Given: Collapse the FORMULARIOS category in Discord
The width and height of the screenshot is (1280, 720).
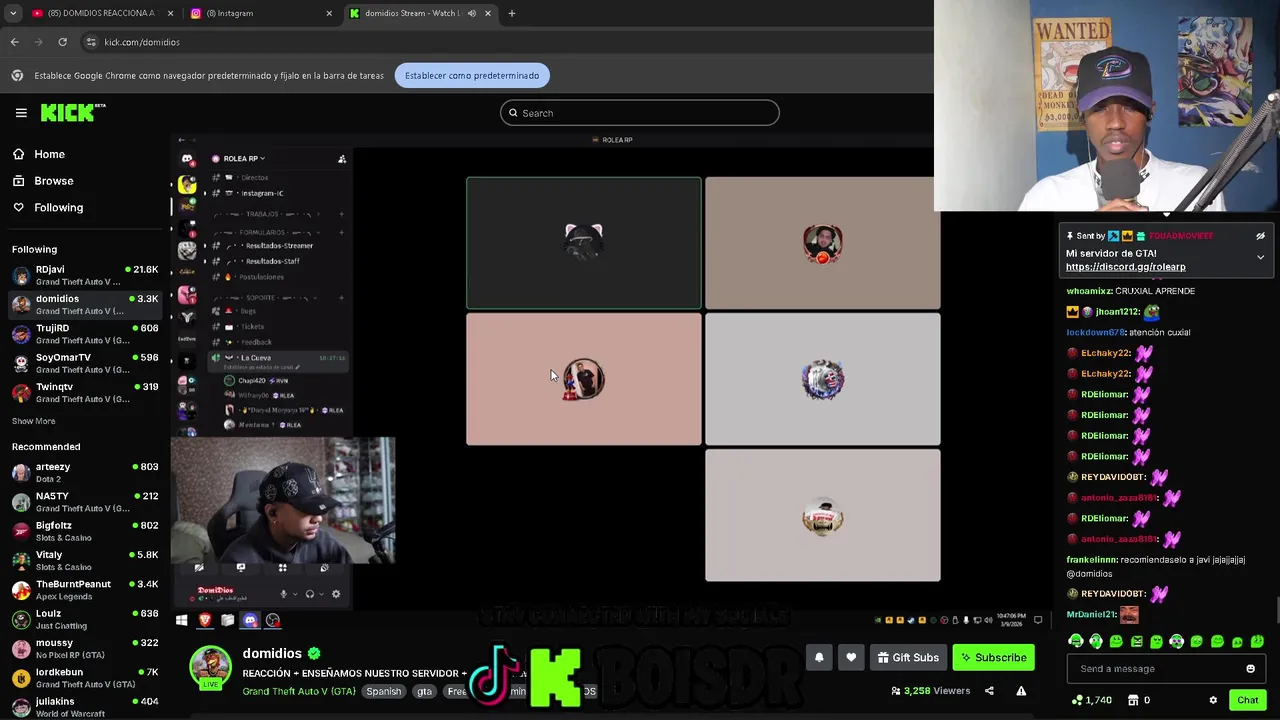Looking at the screenshot, I should pyautogui.click(x=262, y=231).
